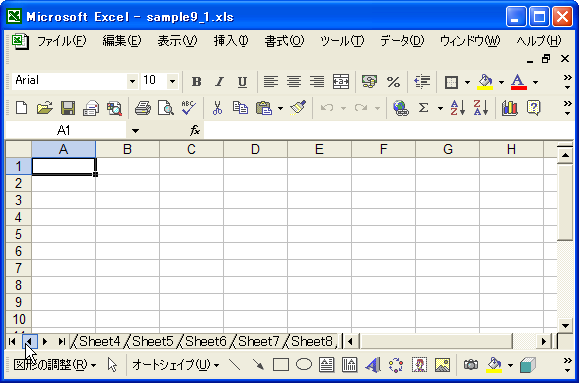Center align text
Image resolution: width=579 pixels, height=383 pixels.
pos(294,82)
